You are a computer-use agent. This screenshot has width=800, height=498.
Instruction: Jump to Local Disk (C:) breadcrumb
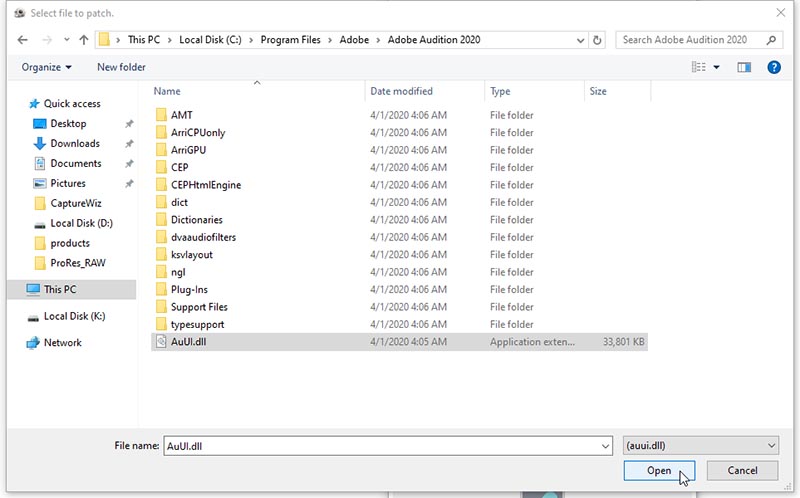coord(210,40)
